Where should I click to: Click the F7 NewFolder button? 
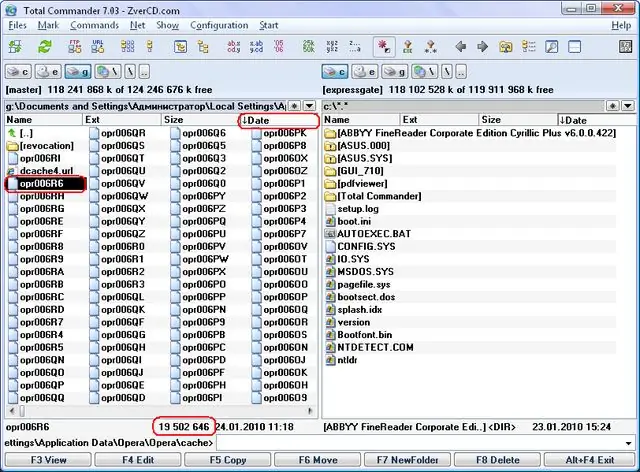pyautogui.click(x=407, y=460)
